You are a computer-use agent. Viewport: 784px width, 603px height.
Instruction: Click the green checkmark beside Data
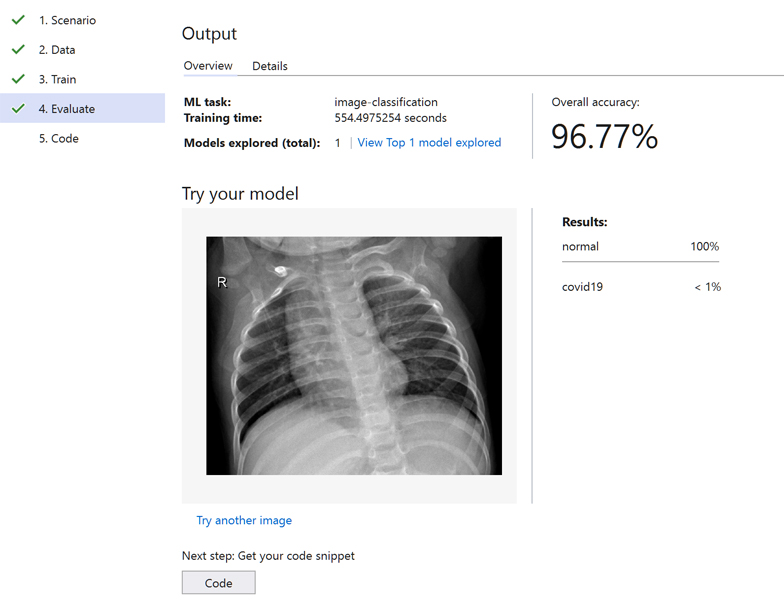click(x=17, y=49)
